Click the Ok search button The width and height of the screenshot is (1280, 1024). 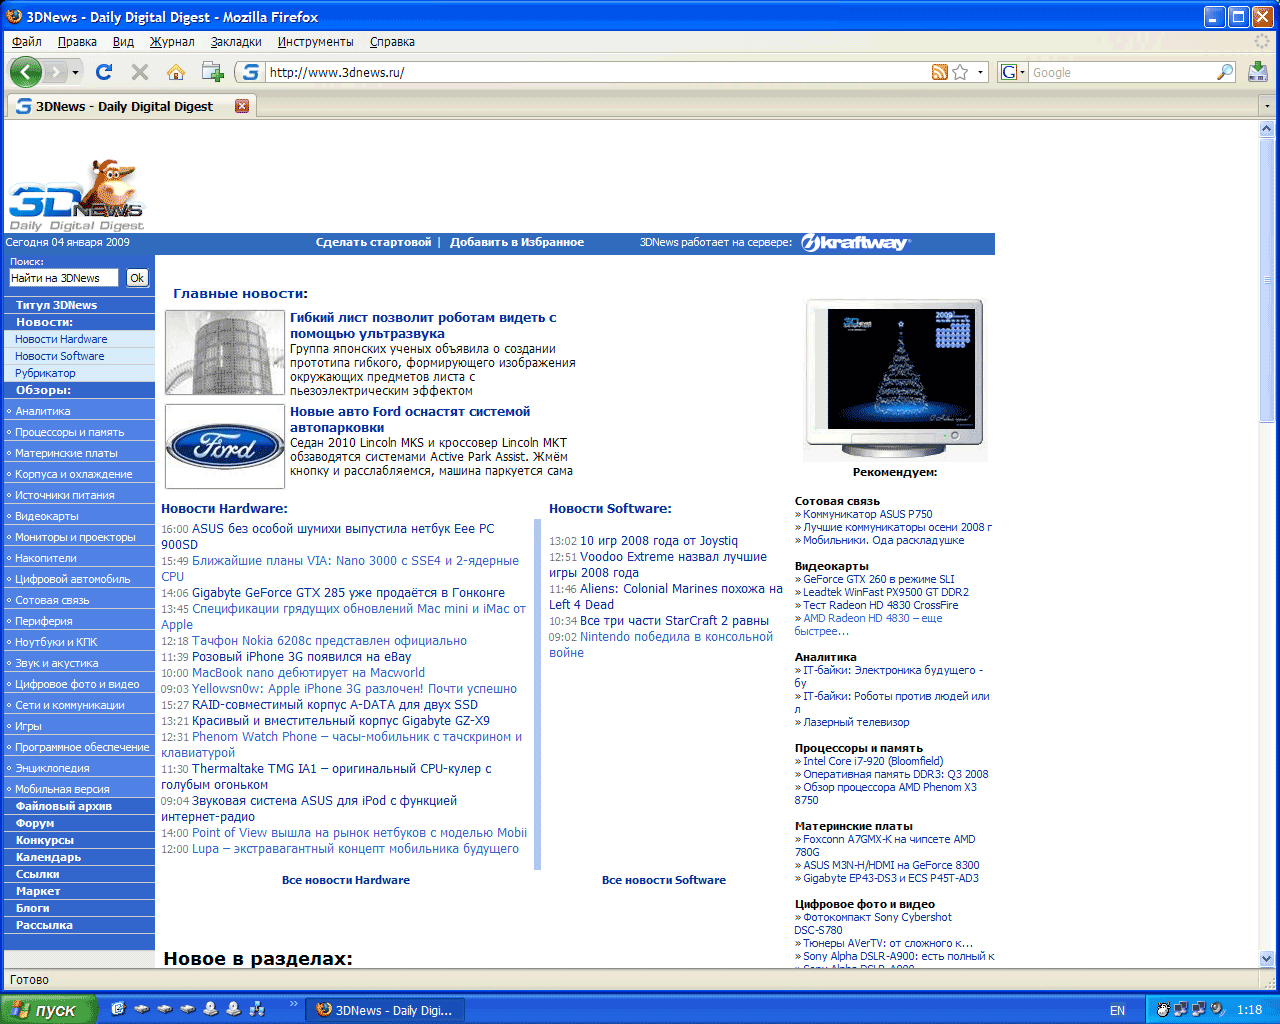point(137,278)
